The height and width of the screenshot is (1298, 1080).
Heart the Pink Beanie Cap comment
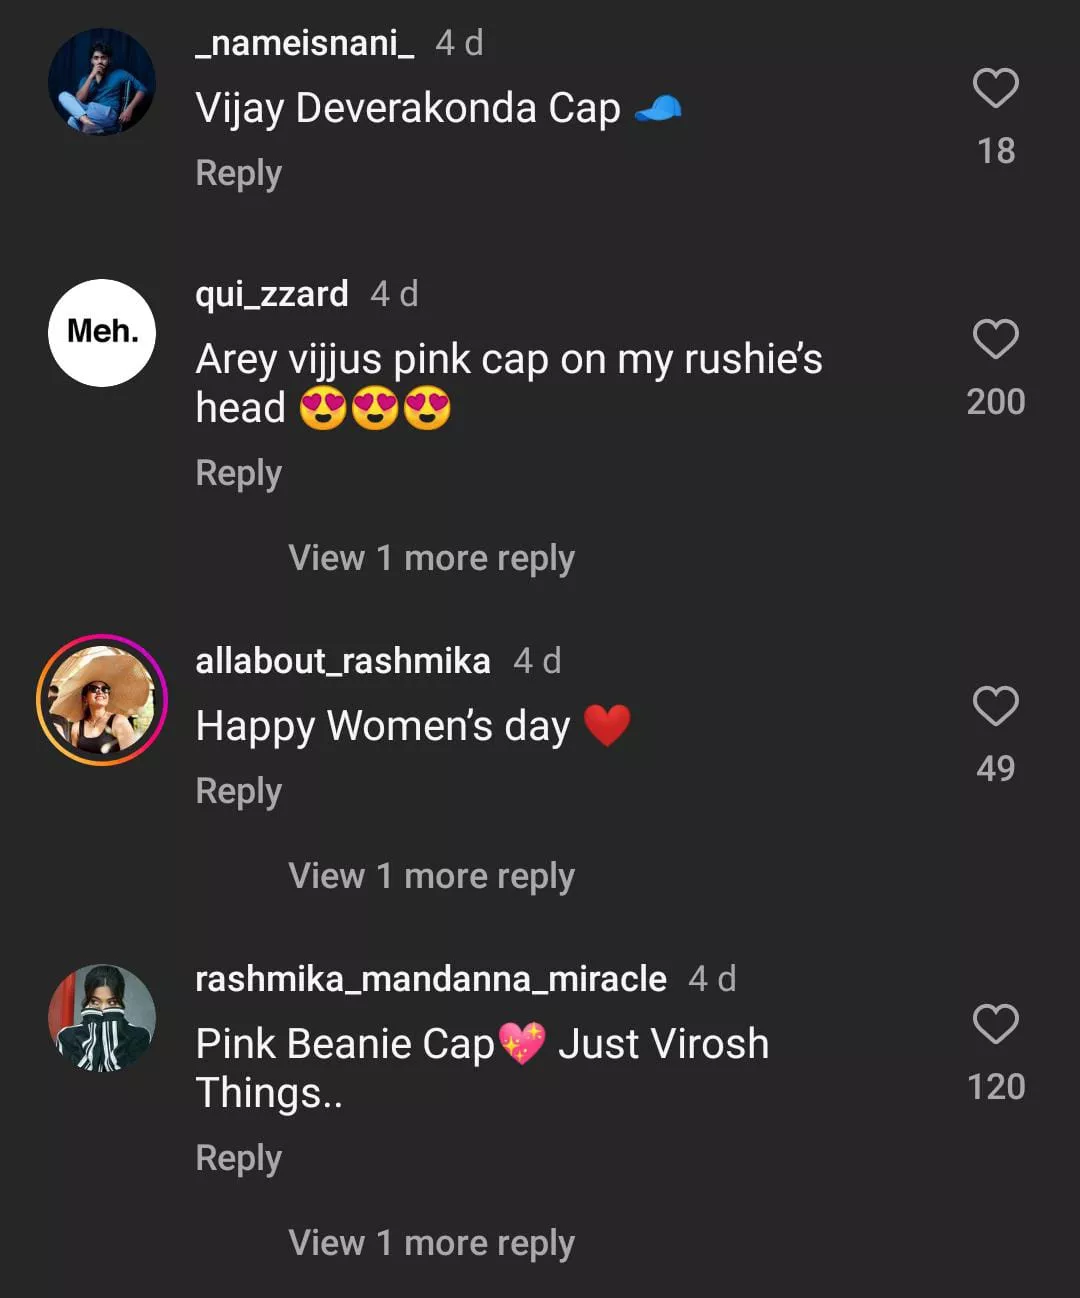click(x=995, y=1025)
